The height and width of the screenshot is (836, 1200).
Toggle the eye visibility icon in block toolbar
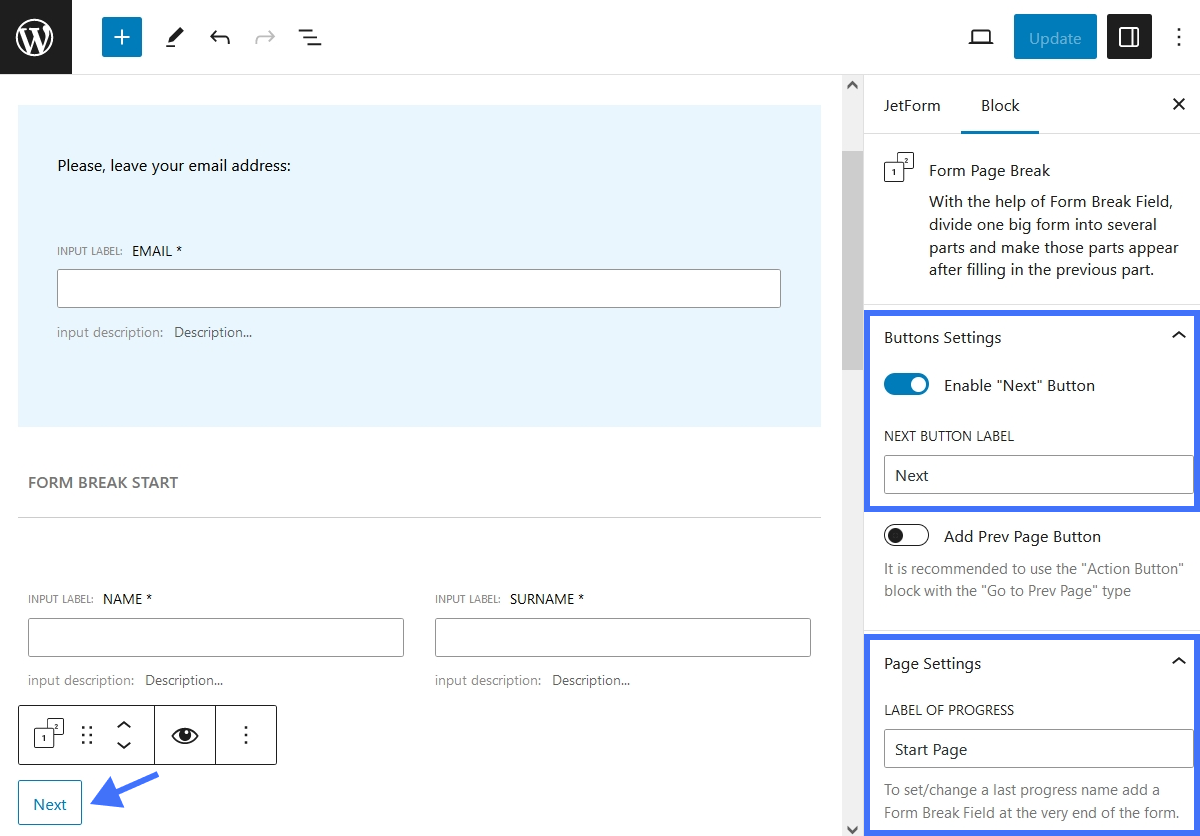click(185, 734)
